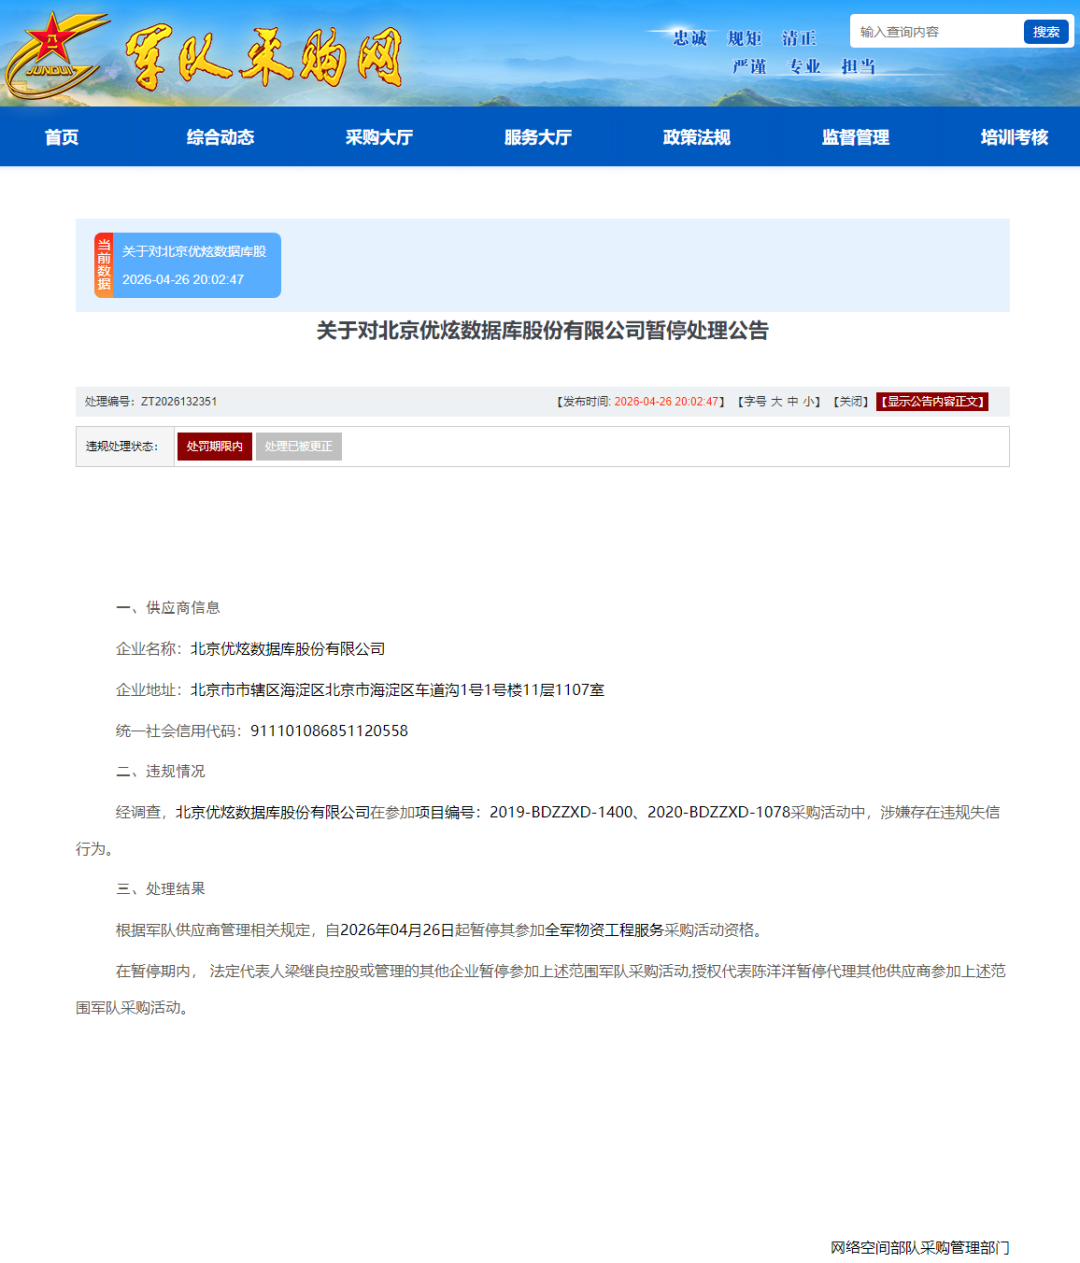Click the 全军物资工程服务 text
Viewport: 1080px width, 1263px height.
click(604, 930)
